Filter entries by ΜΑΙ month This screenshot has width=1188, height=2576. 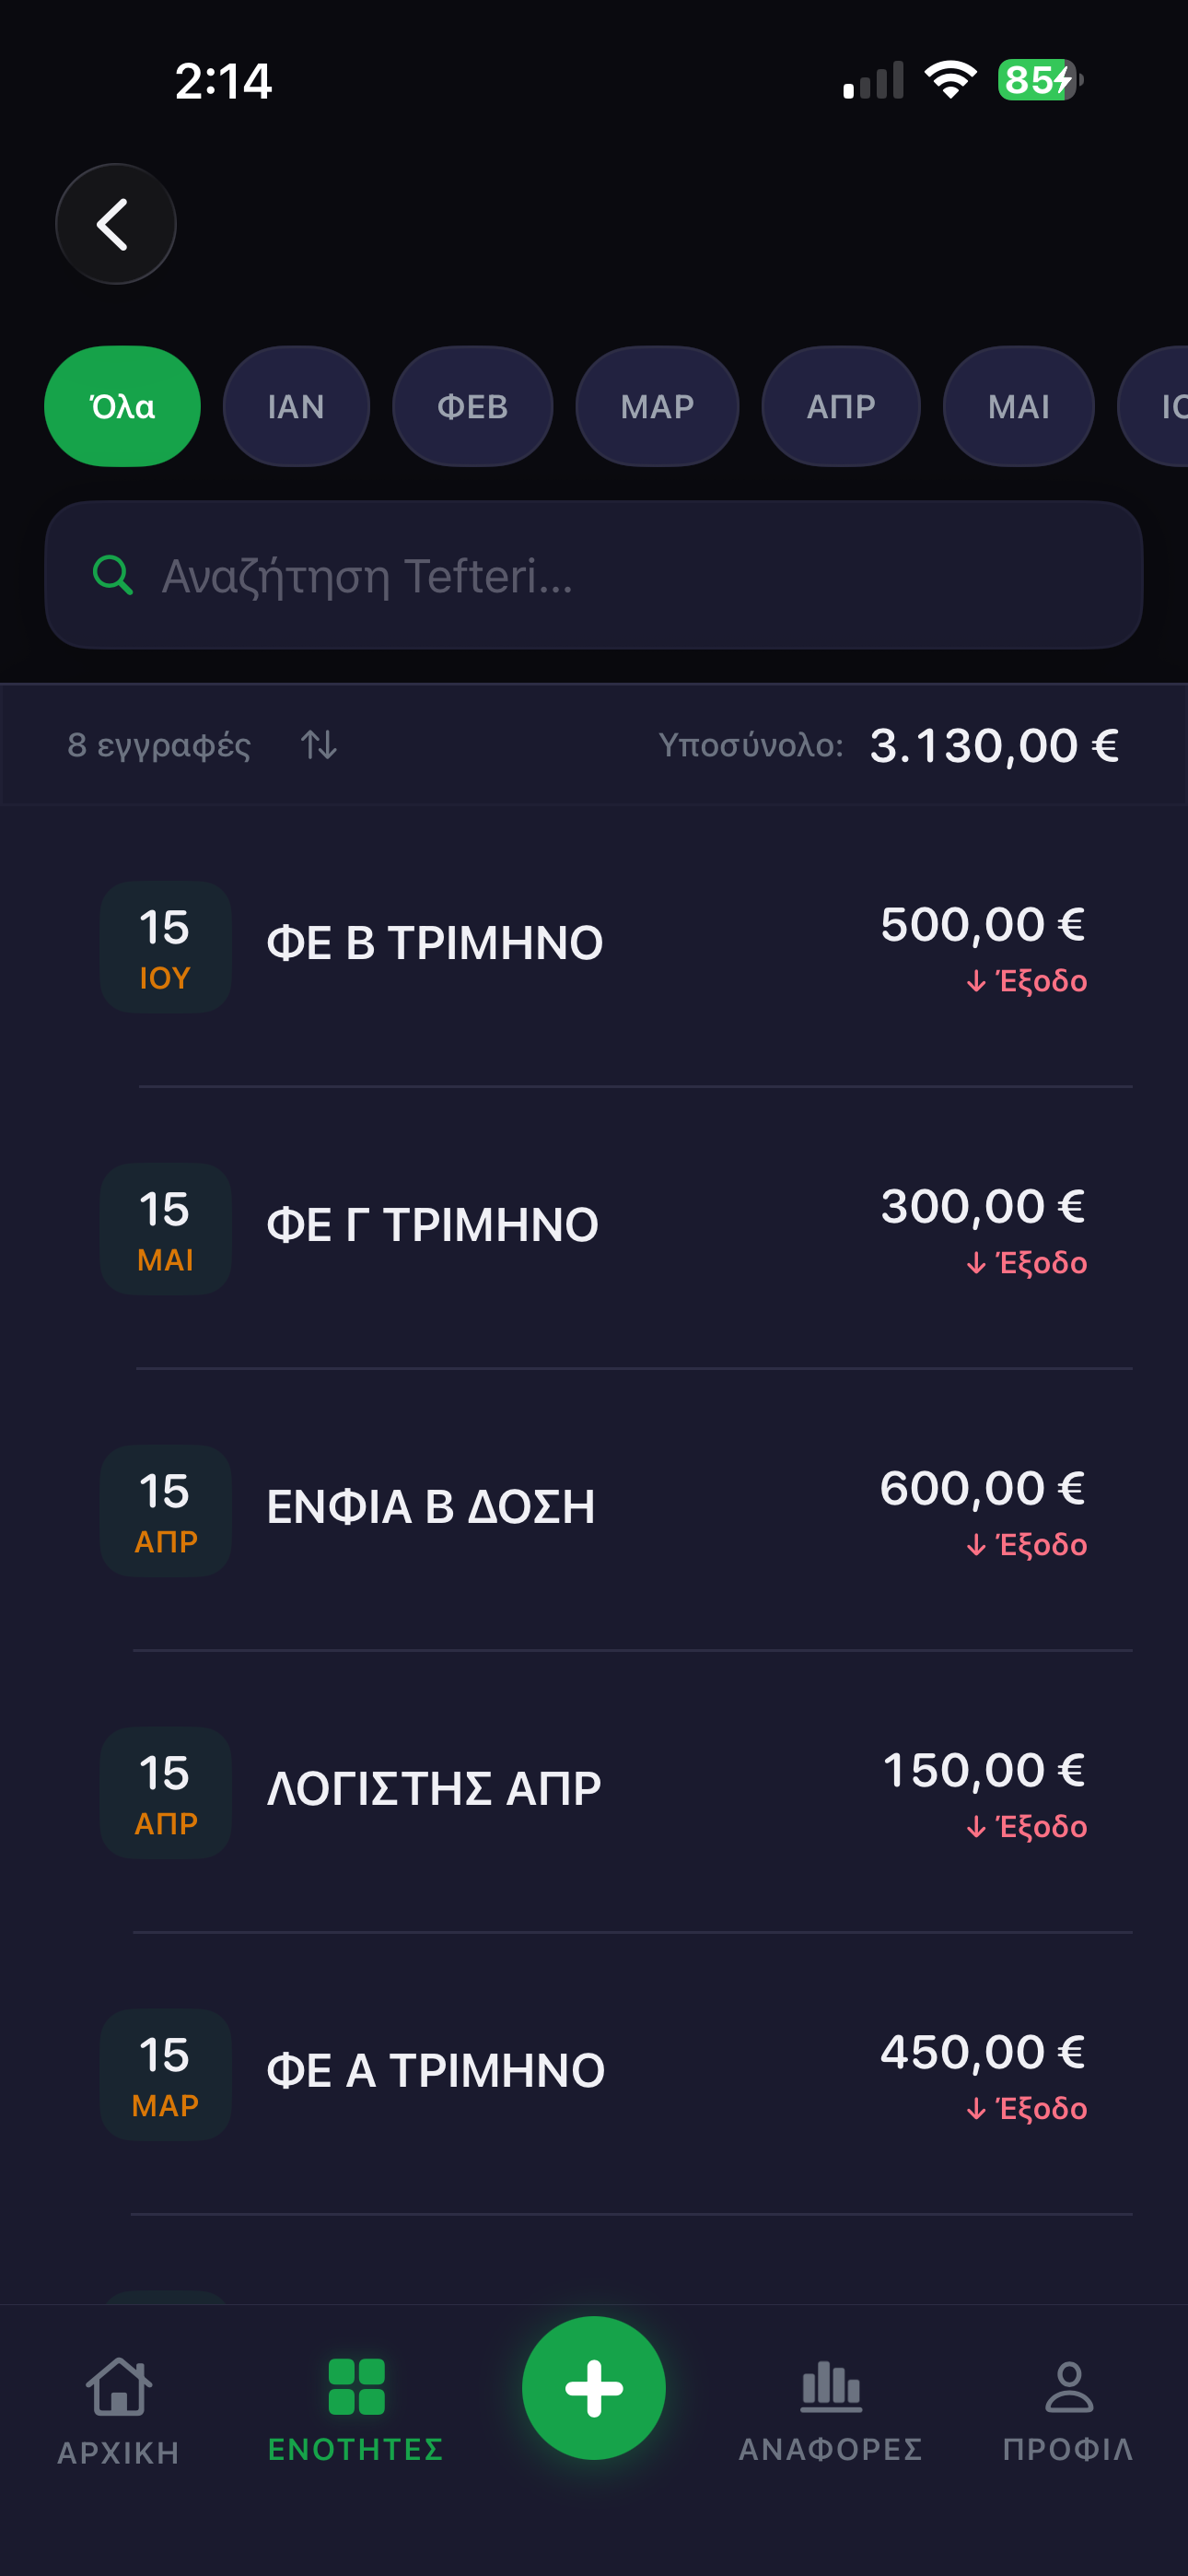[x=1018, y=407]
